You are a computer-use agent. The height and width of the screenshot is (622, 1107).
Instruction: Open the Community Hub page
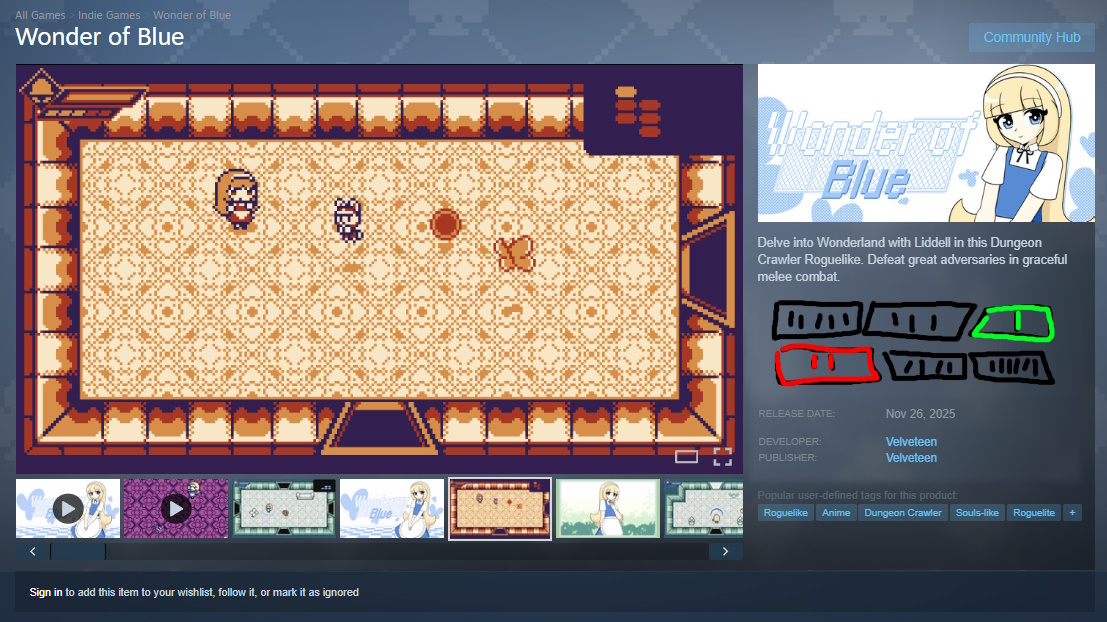(x=1031, y=37)
